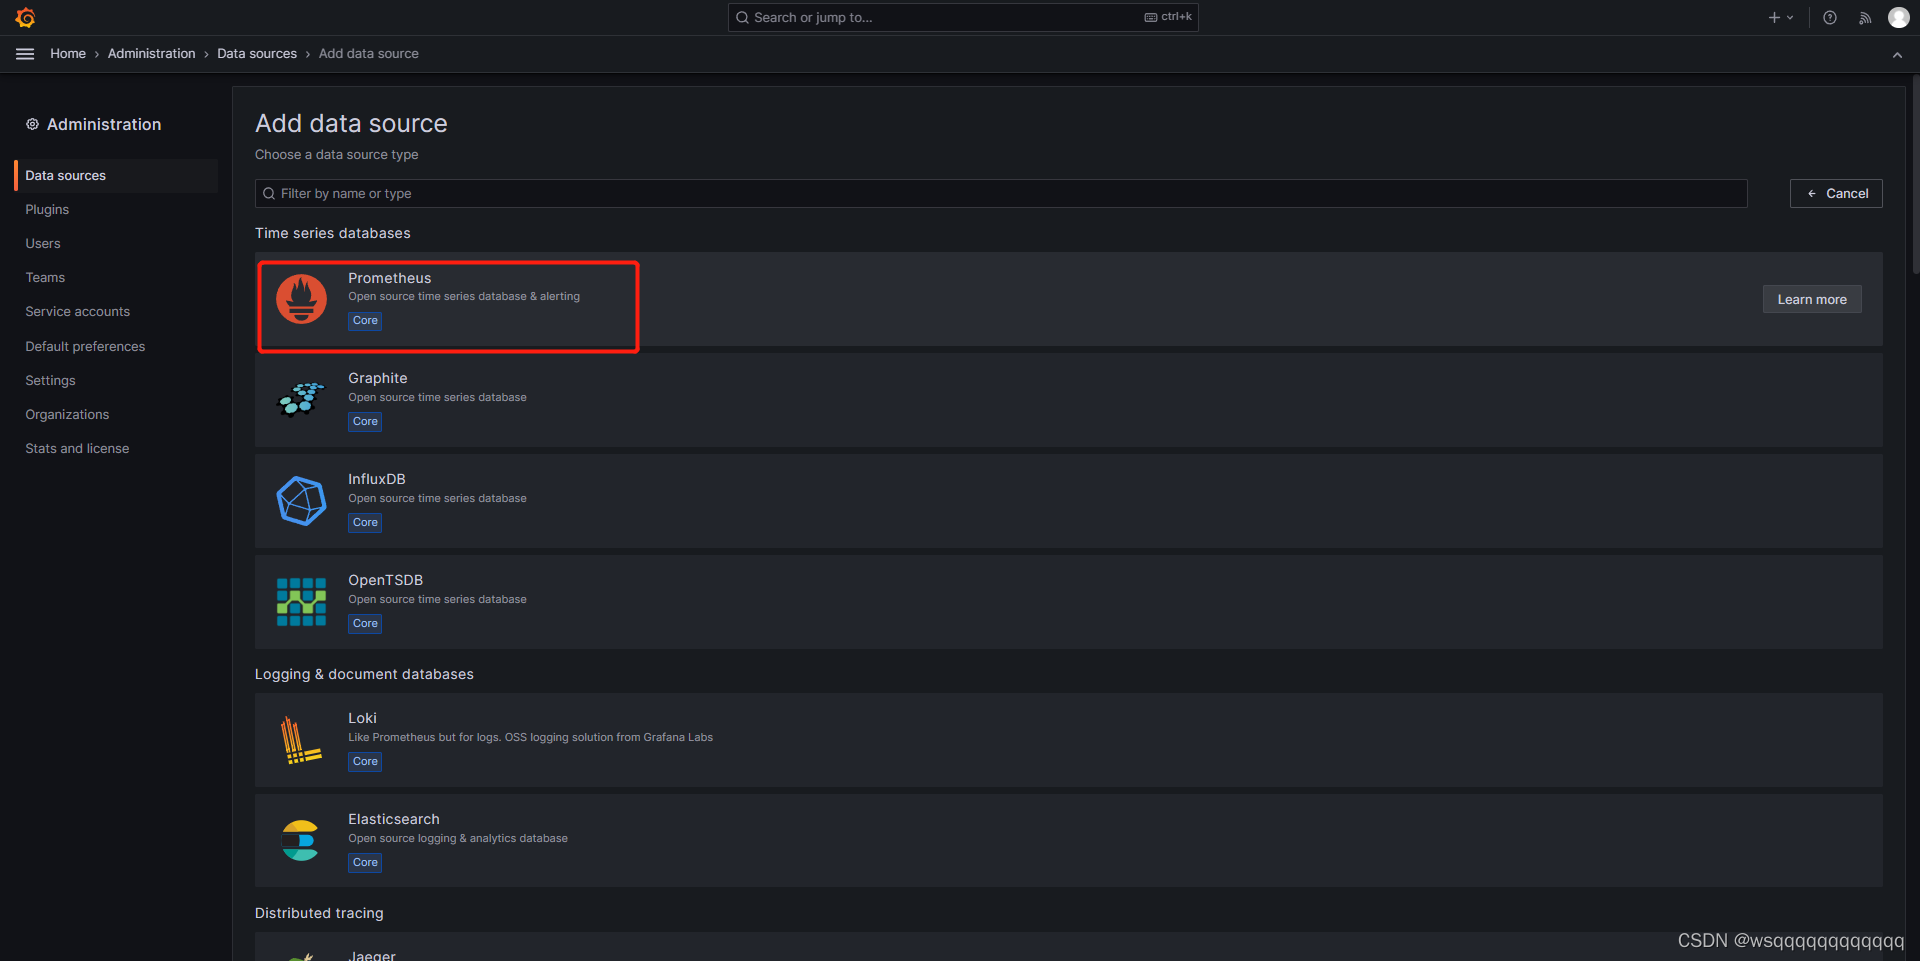Select the InfluxDB data source icon
This screenshot has height=961, width=1920.
pyautogui.click(x=300, y=500)
